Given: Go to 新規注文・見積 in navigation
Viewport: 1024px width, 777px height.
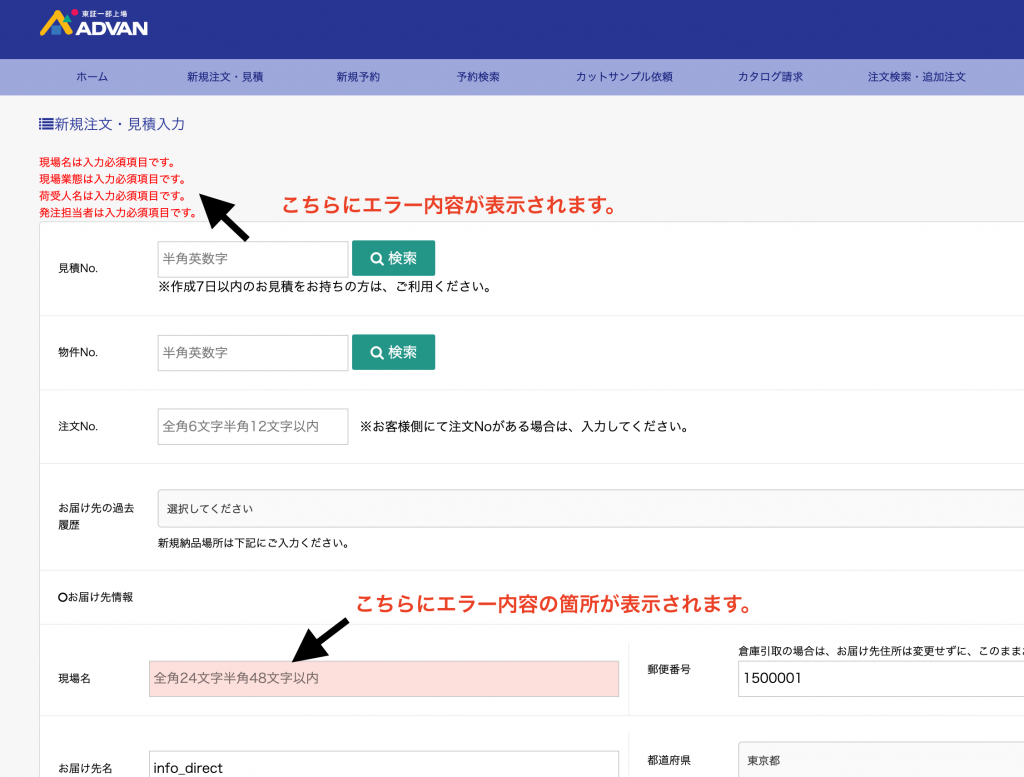Looking at the screenshot, I should [x=225, y=77].
